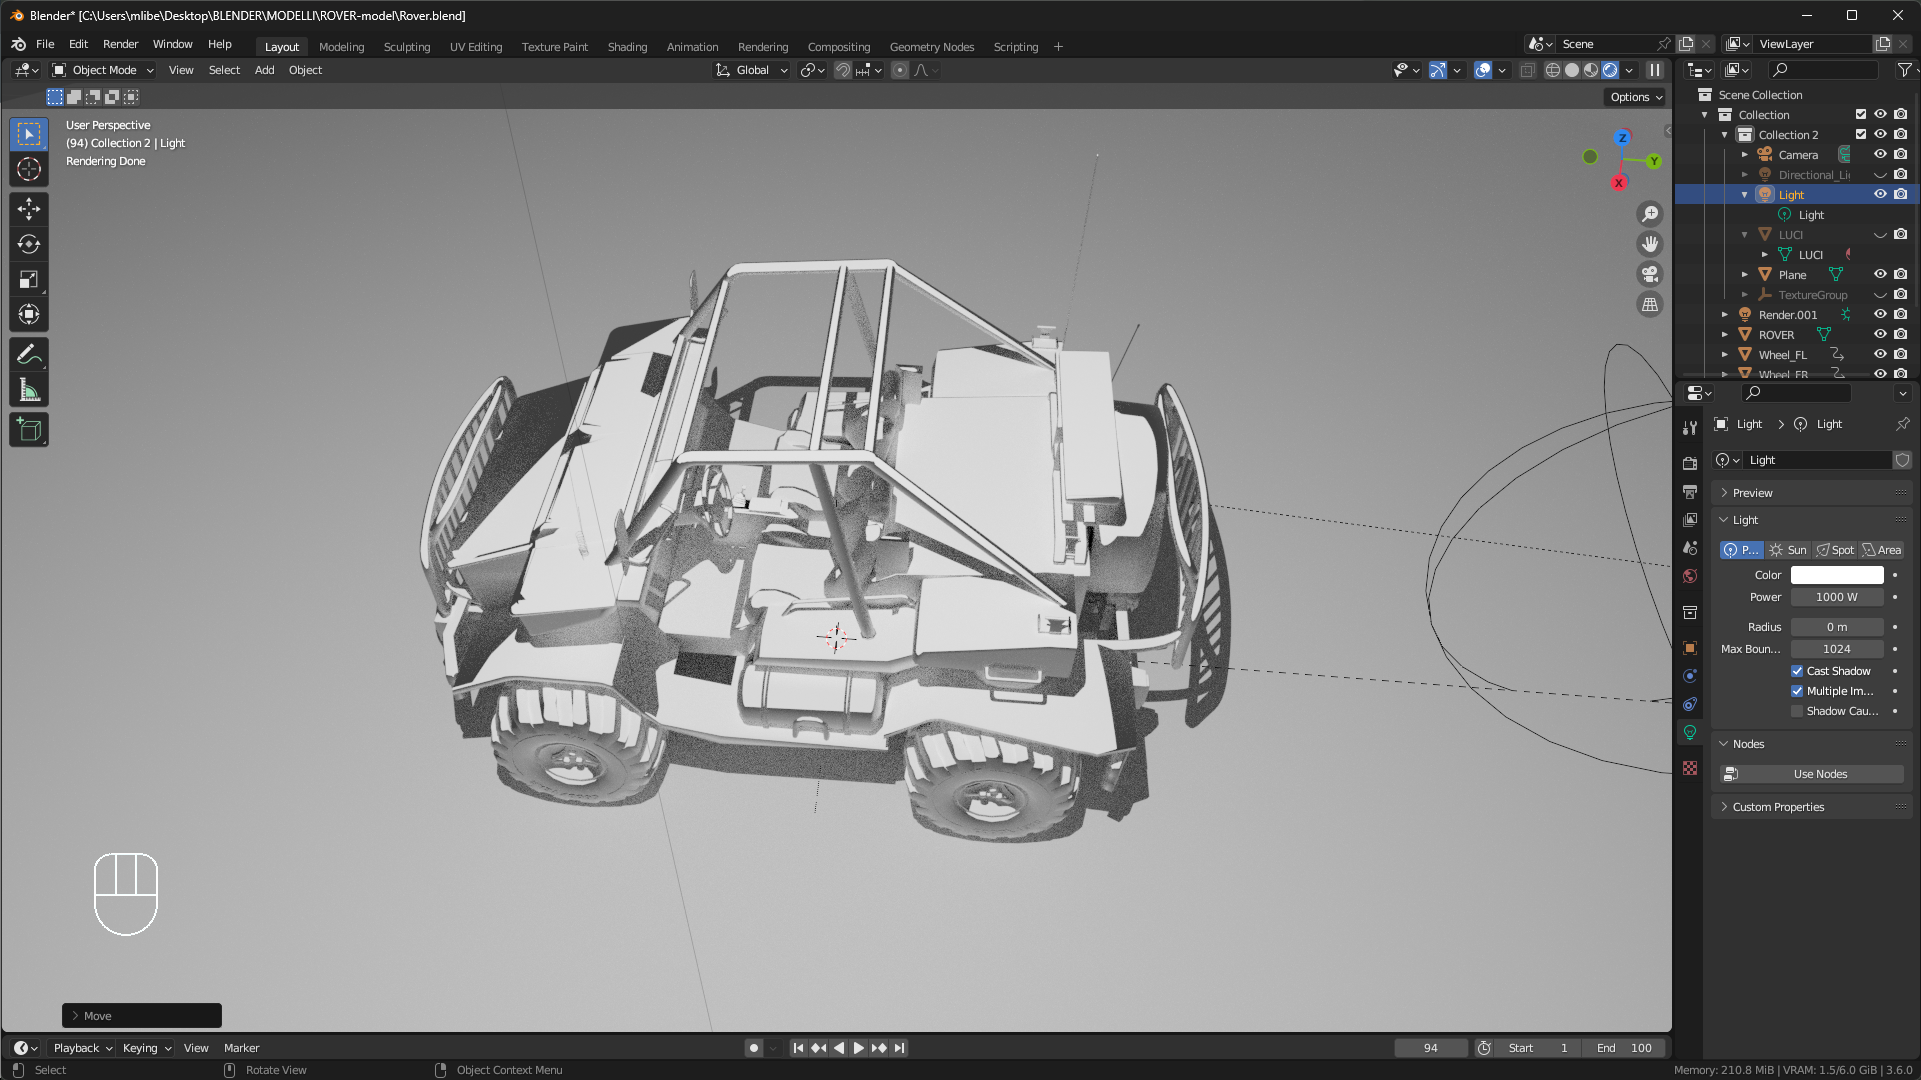1921x1080 pixels.
Task: Switch to Sculpting workspace tab
Action: [x=407, y=47]
